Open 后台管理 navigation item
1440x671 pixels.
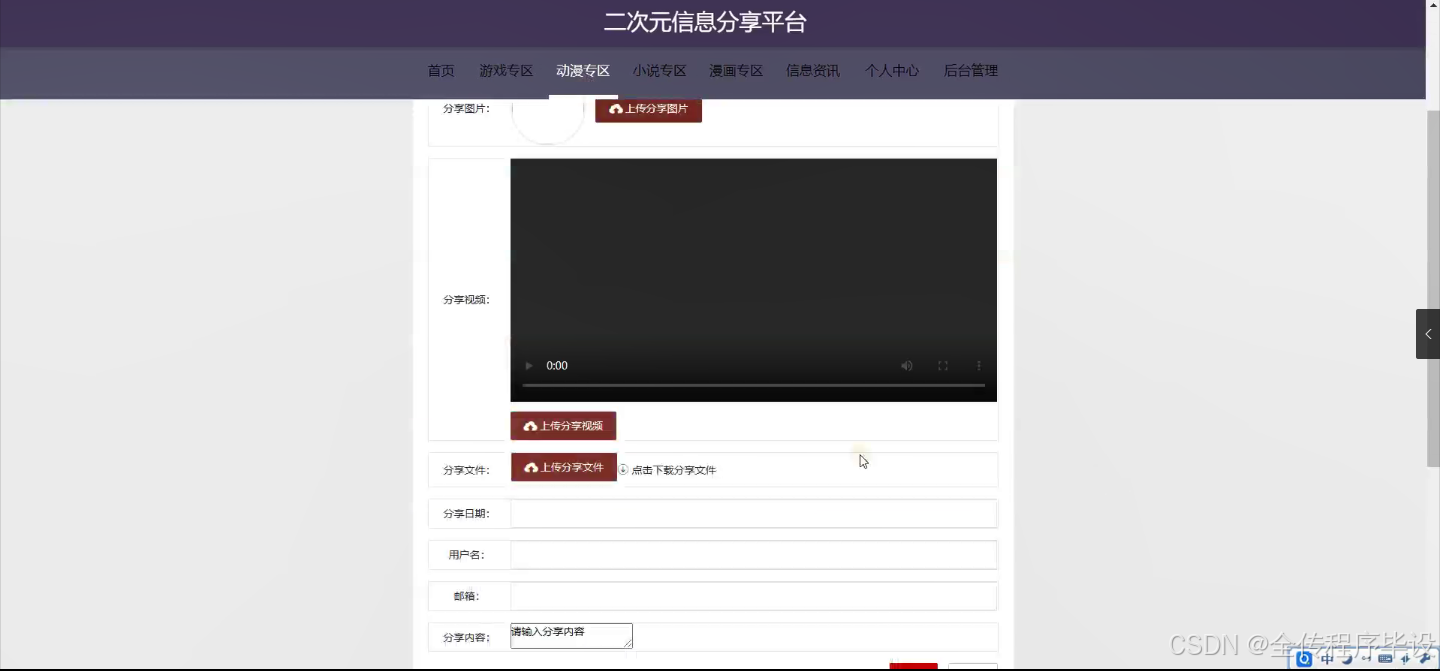click(x=971, y=71)
